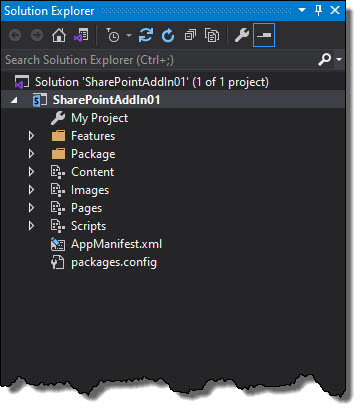
Task: Open Properties wrench toolbar icon
Action: (242, 35)
